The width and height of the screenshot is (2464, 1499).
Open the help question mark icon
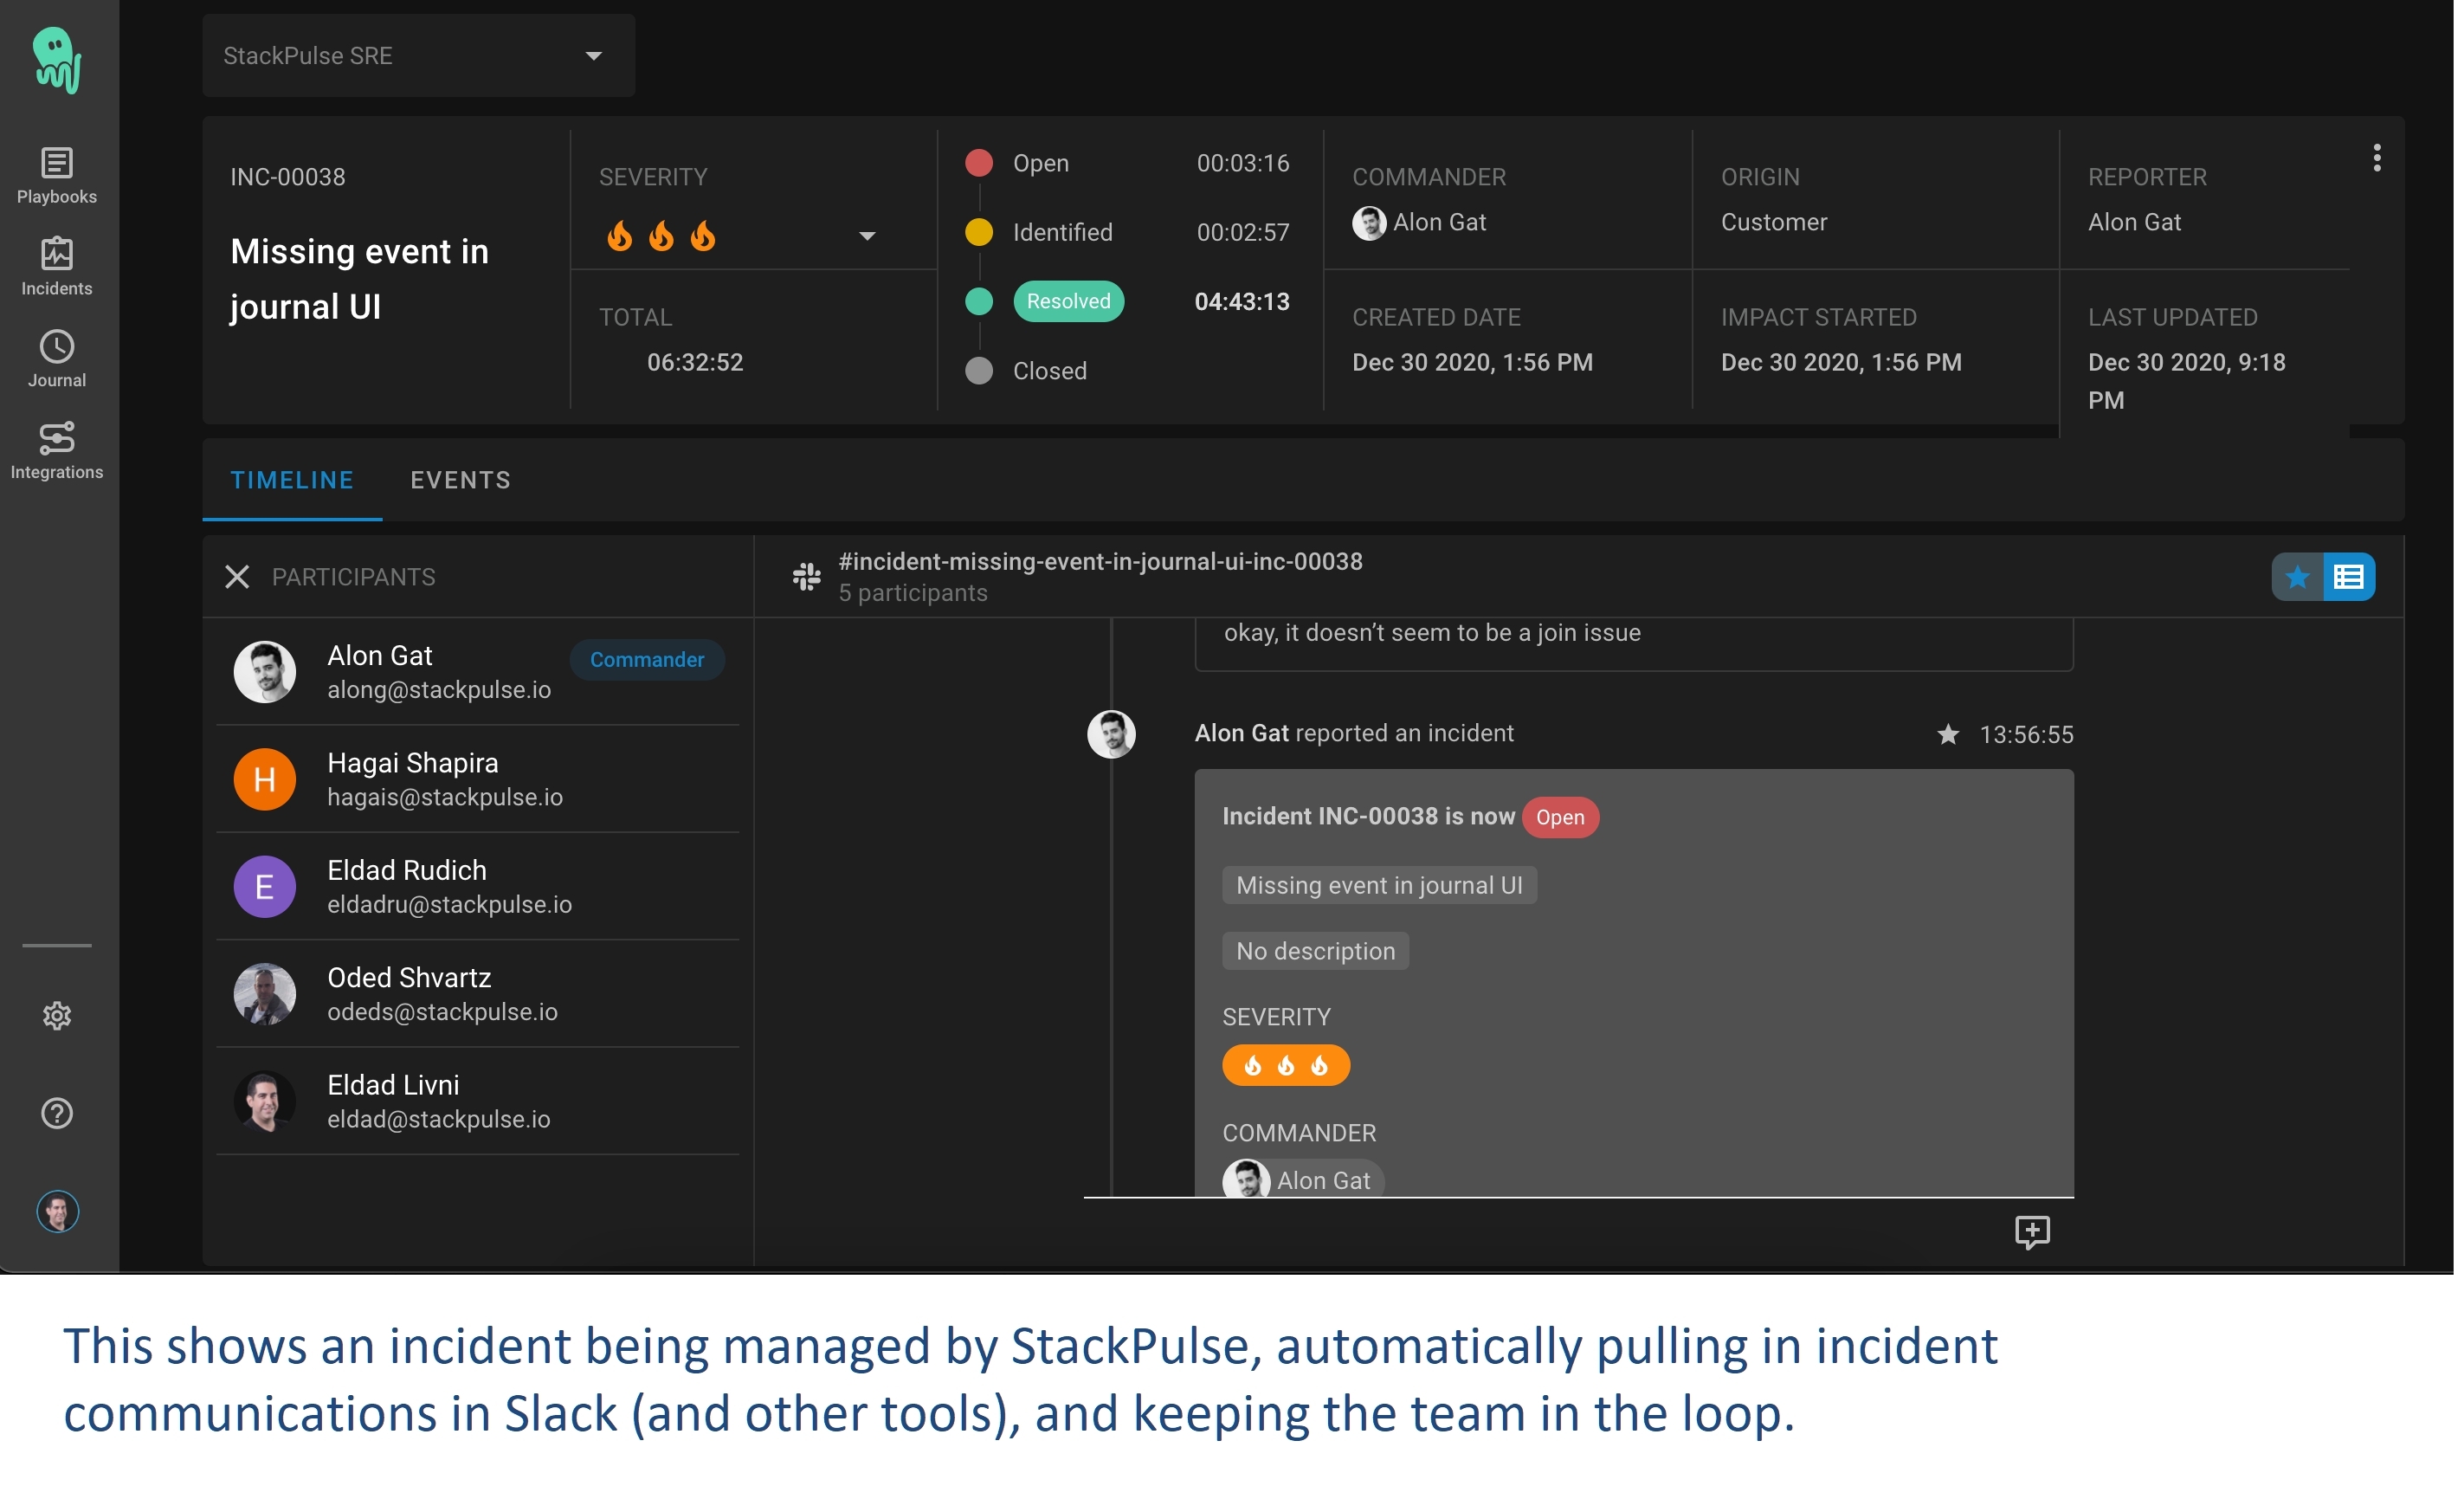click(x=57, y=1113)
